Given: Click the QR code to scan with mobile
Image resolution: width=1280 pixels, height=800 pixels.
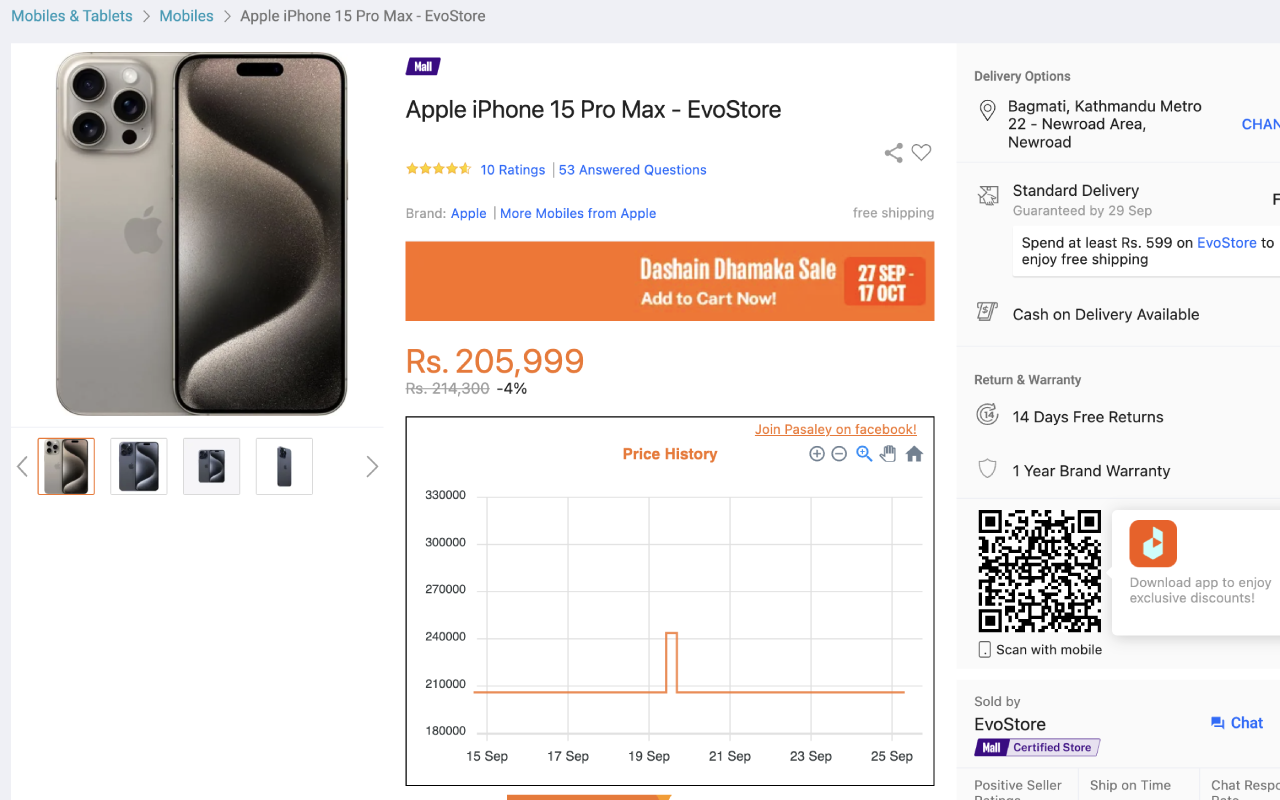Looking at the screenshot, I should [1040, 570].
